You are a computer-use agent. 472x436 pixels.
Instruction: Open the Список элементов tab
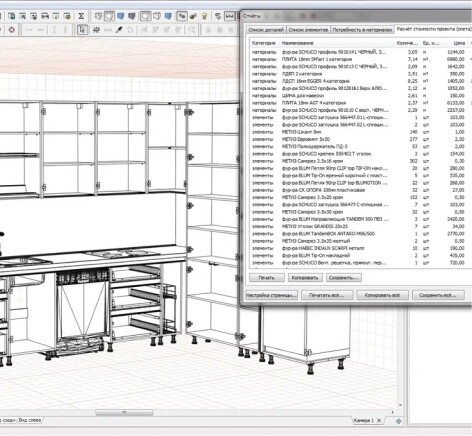308,30
